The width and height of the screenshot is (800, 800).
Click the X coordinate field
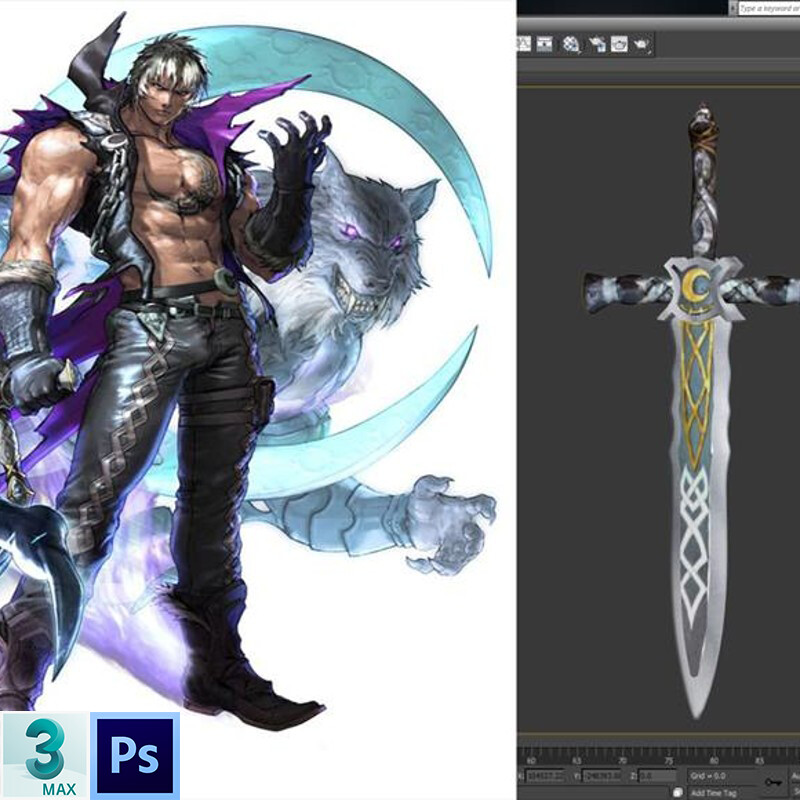pos(545,776)
